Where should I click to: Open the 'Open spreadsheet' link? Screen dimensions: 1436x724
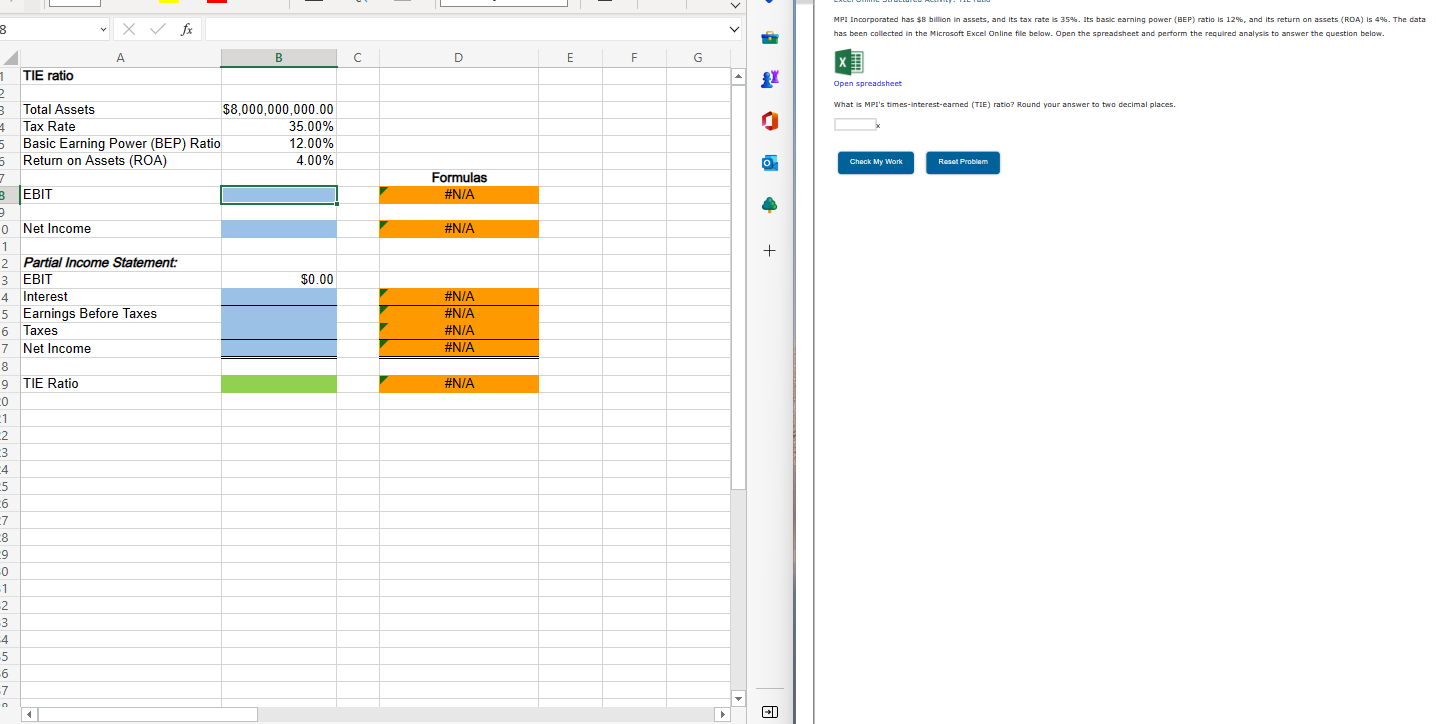tap(867, 83)
